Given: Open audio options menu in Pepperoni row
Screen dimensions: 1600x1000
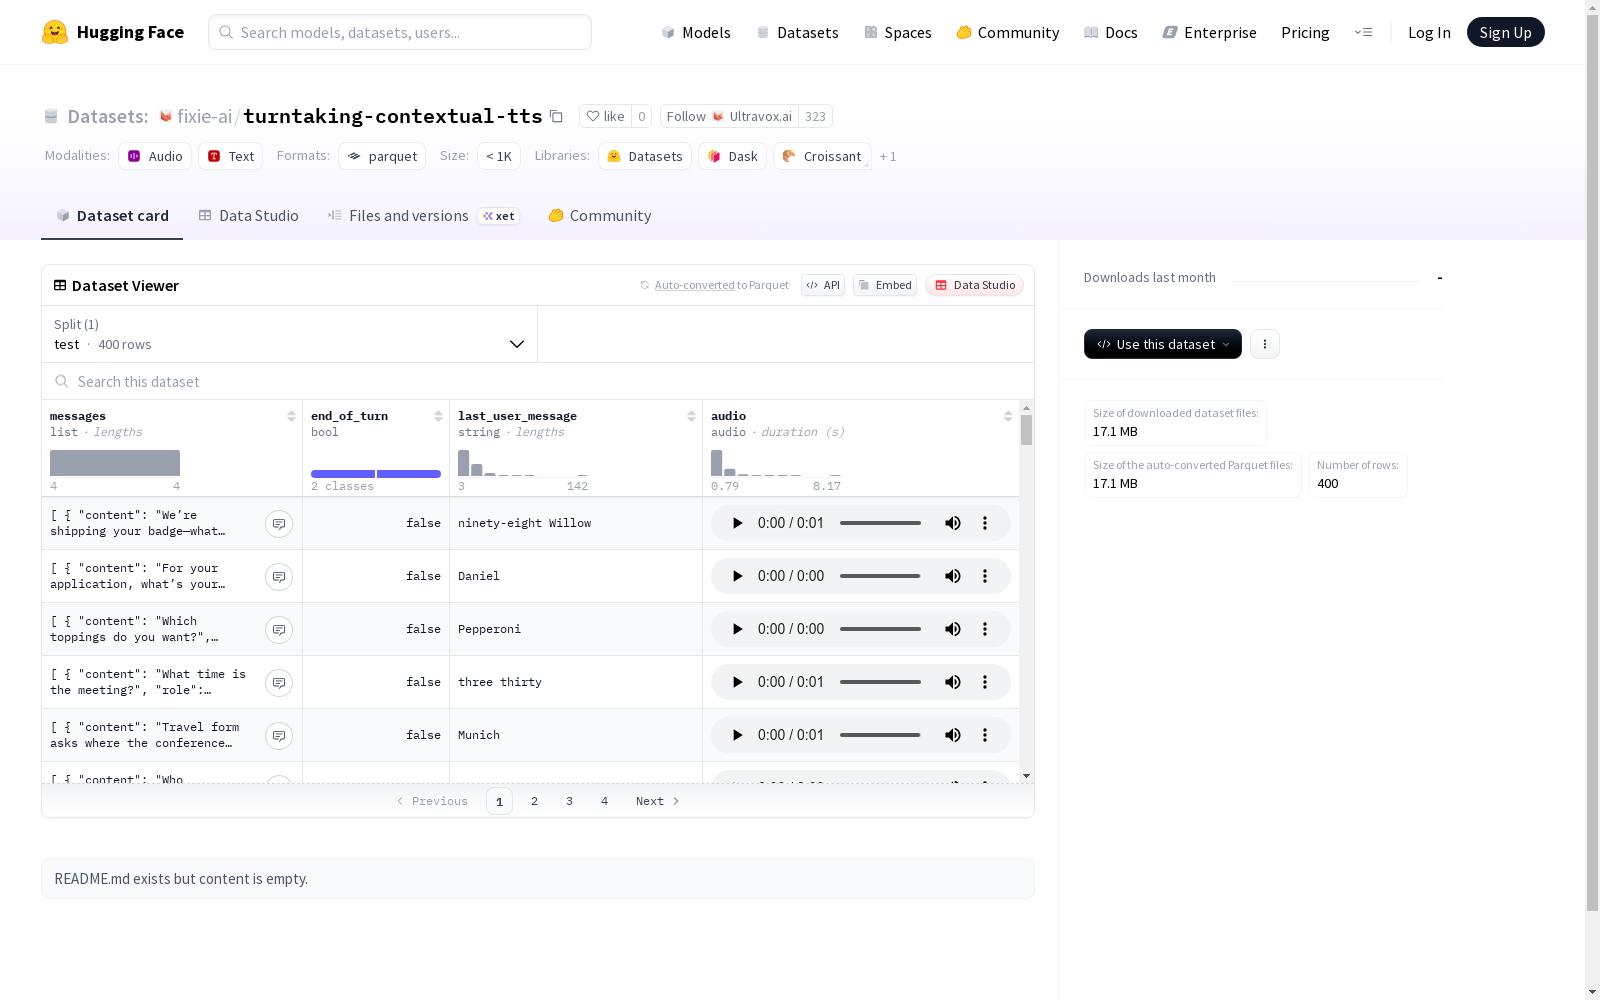Looking at the screenshot, I should 985,629.
